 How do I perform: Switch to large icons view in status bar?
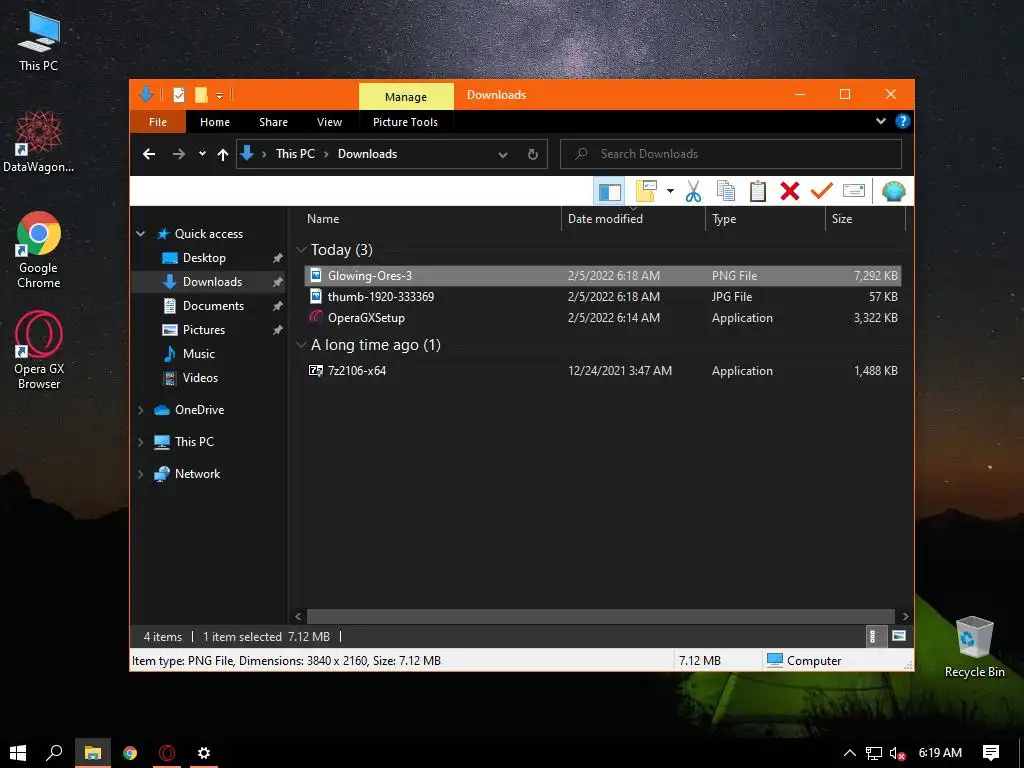coord(899,636)
